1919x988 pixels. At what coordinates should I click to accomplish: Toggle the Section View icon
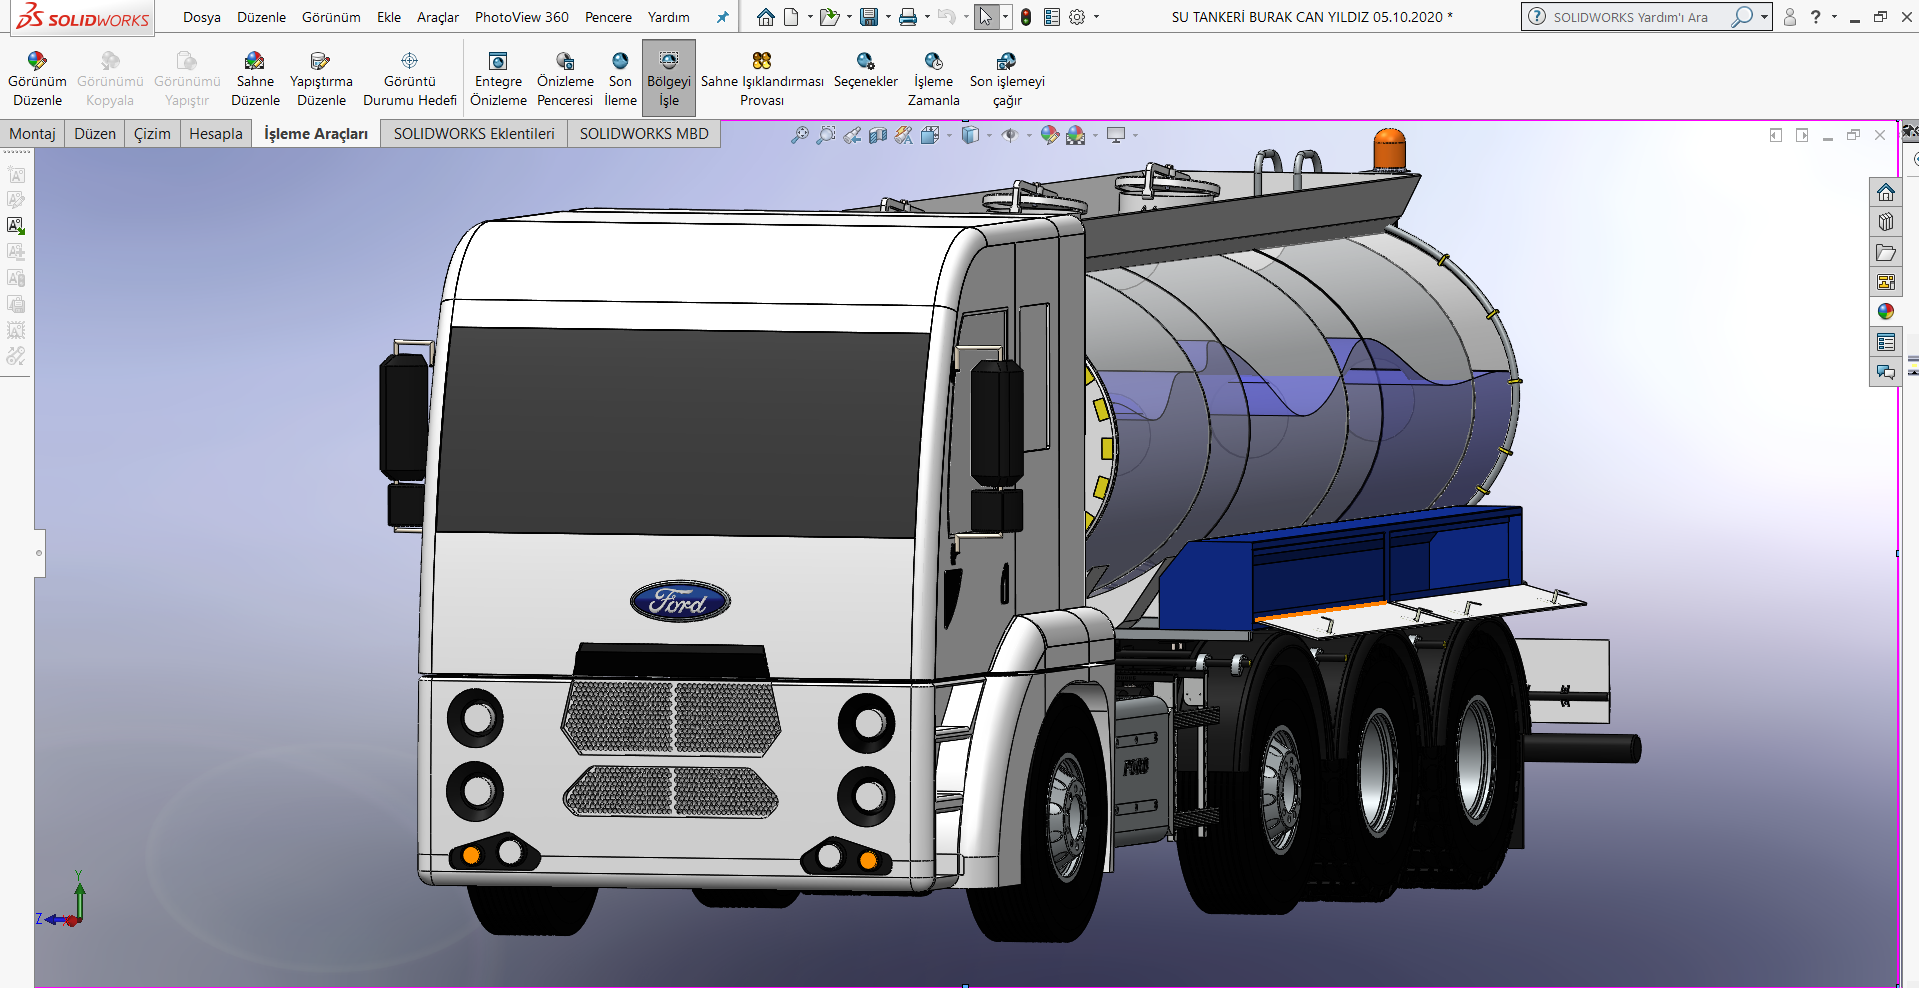tap(878, 135)
